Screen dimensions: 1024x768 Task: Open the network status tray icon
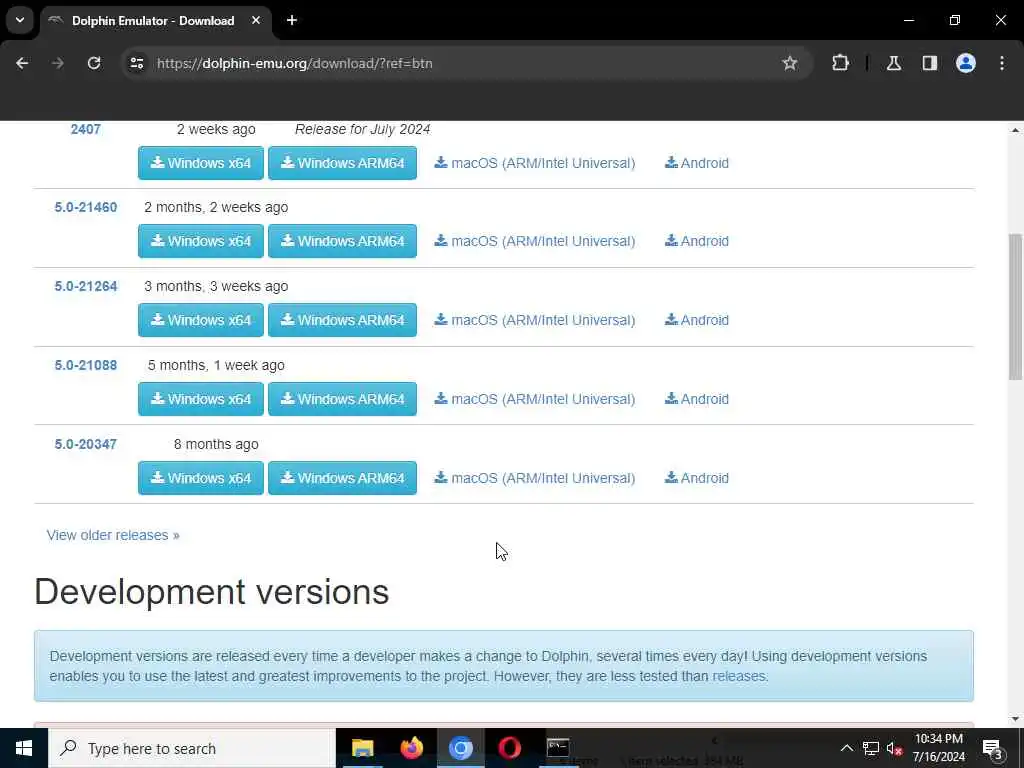click(871, 748)
